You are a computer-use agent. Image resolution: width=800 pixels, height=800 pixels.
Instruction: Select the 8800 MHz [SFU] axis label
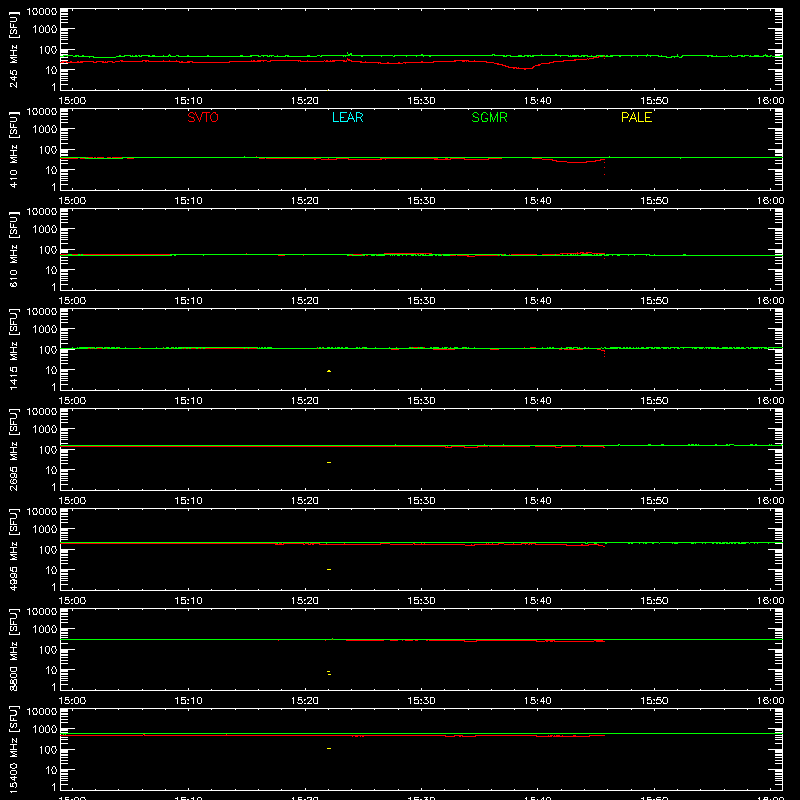click(x=13, y=649)
